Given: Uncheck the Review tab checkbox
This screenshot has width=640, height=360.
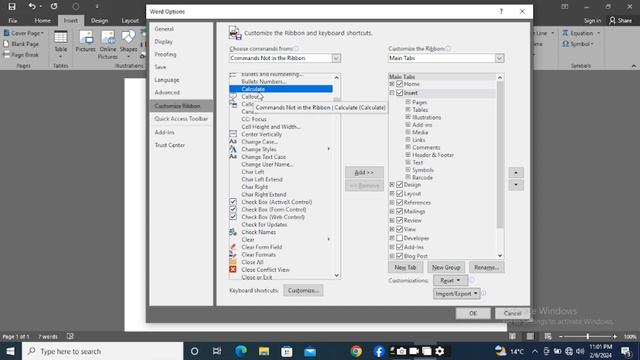Looking at the screenshot, I should pyautogui.click(x=400, y=220).
